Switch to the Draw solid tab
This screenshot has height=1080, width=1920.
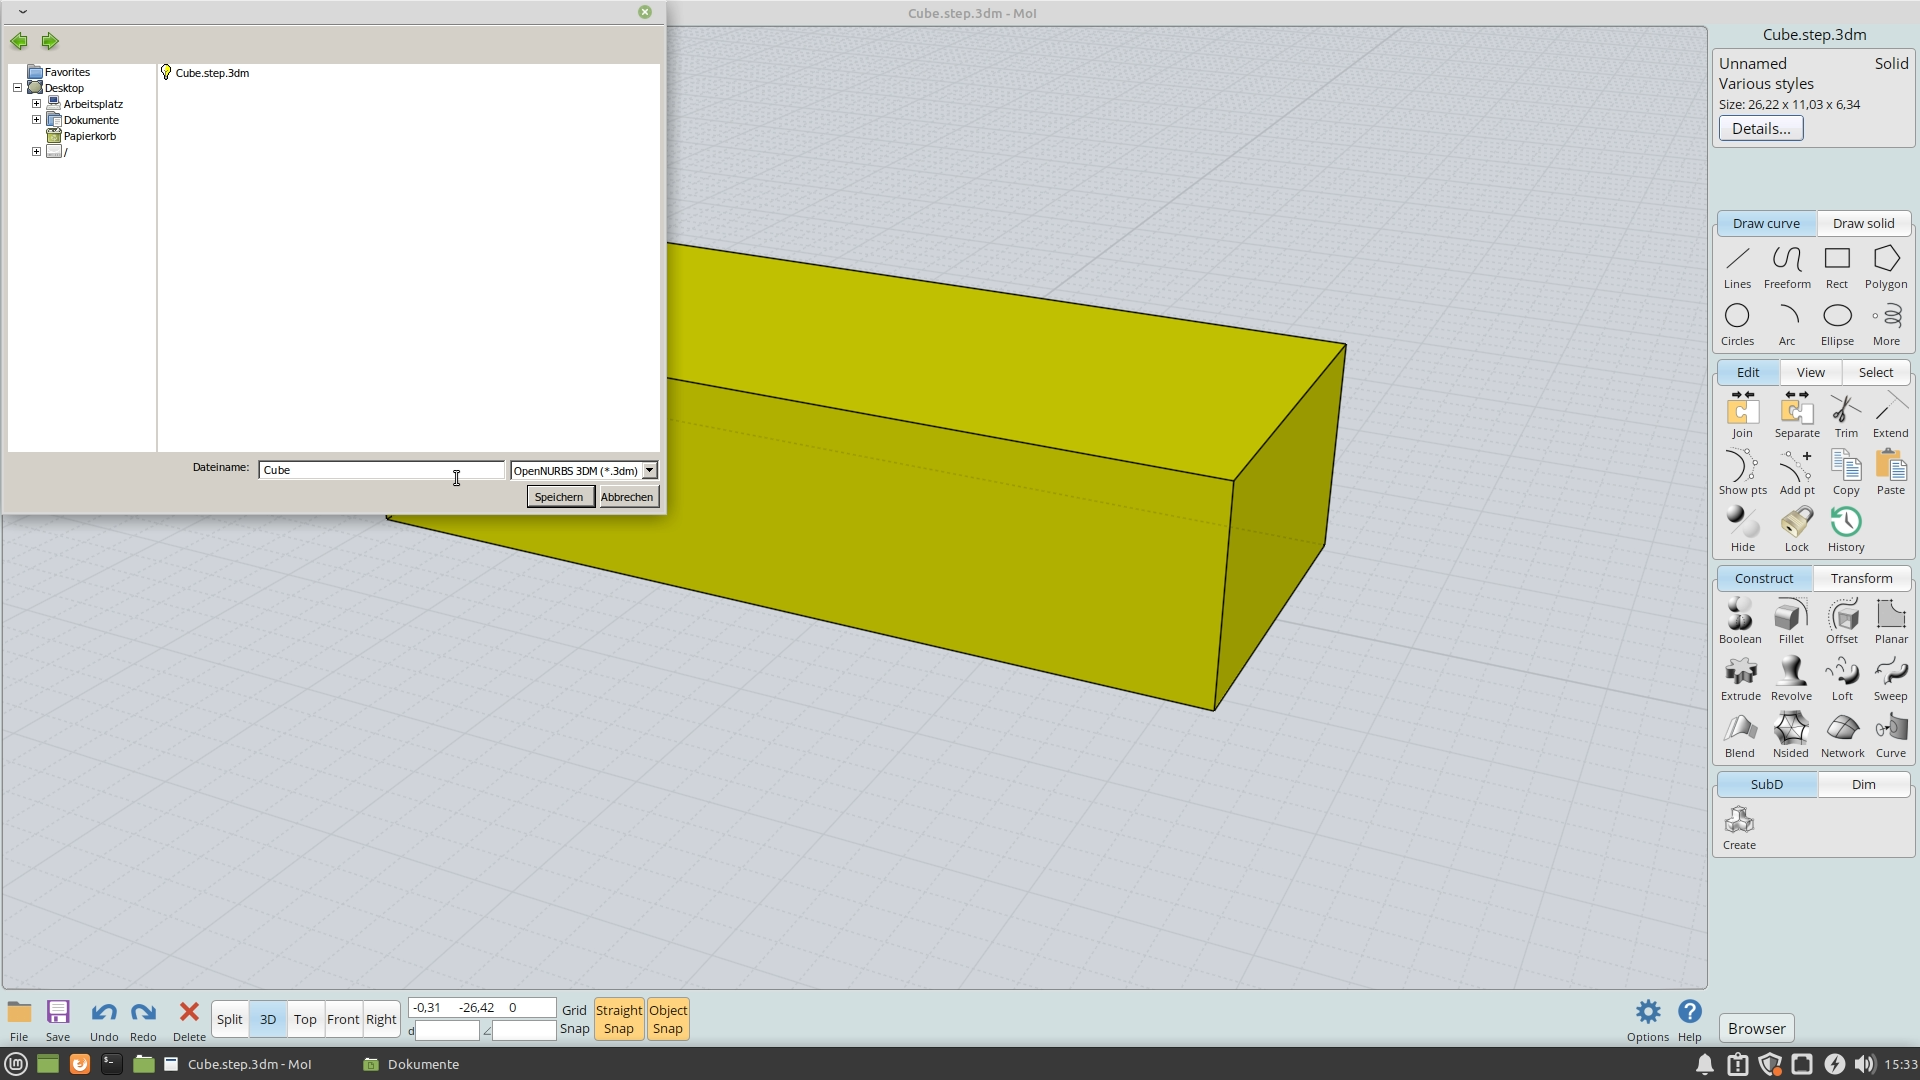point(1863,223)
